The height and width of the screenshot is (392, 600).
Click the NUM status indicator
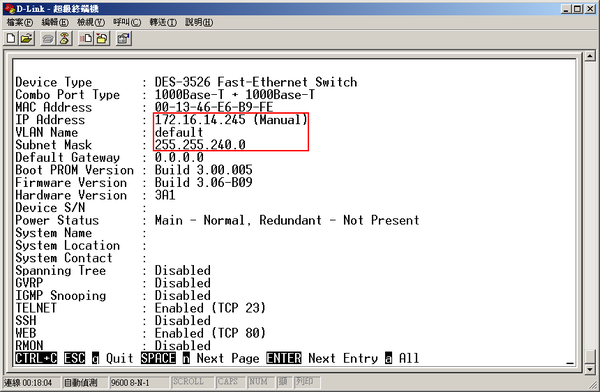pos(261,382)
